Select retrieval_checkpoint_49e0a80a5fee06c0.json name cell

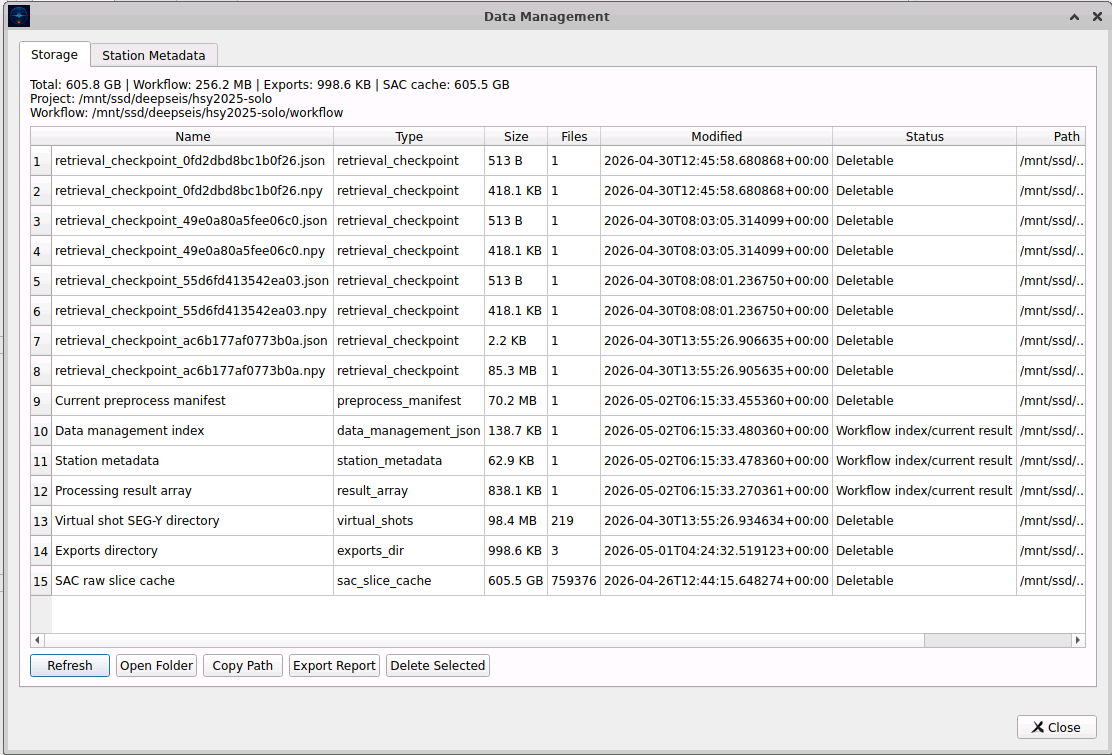pos(192,220)
